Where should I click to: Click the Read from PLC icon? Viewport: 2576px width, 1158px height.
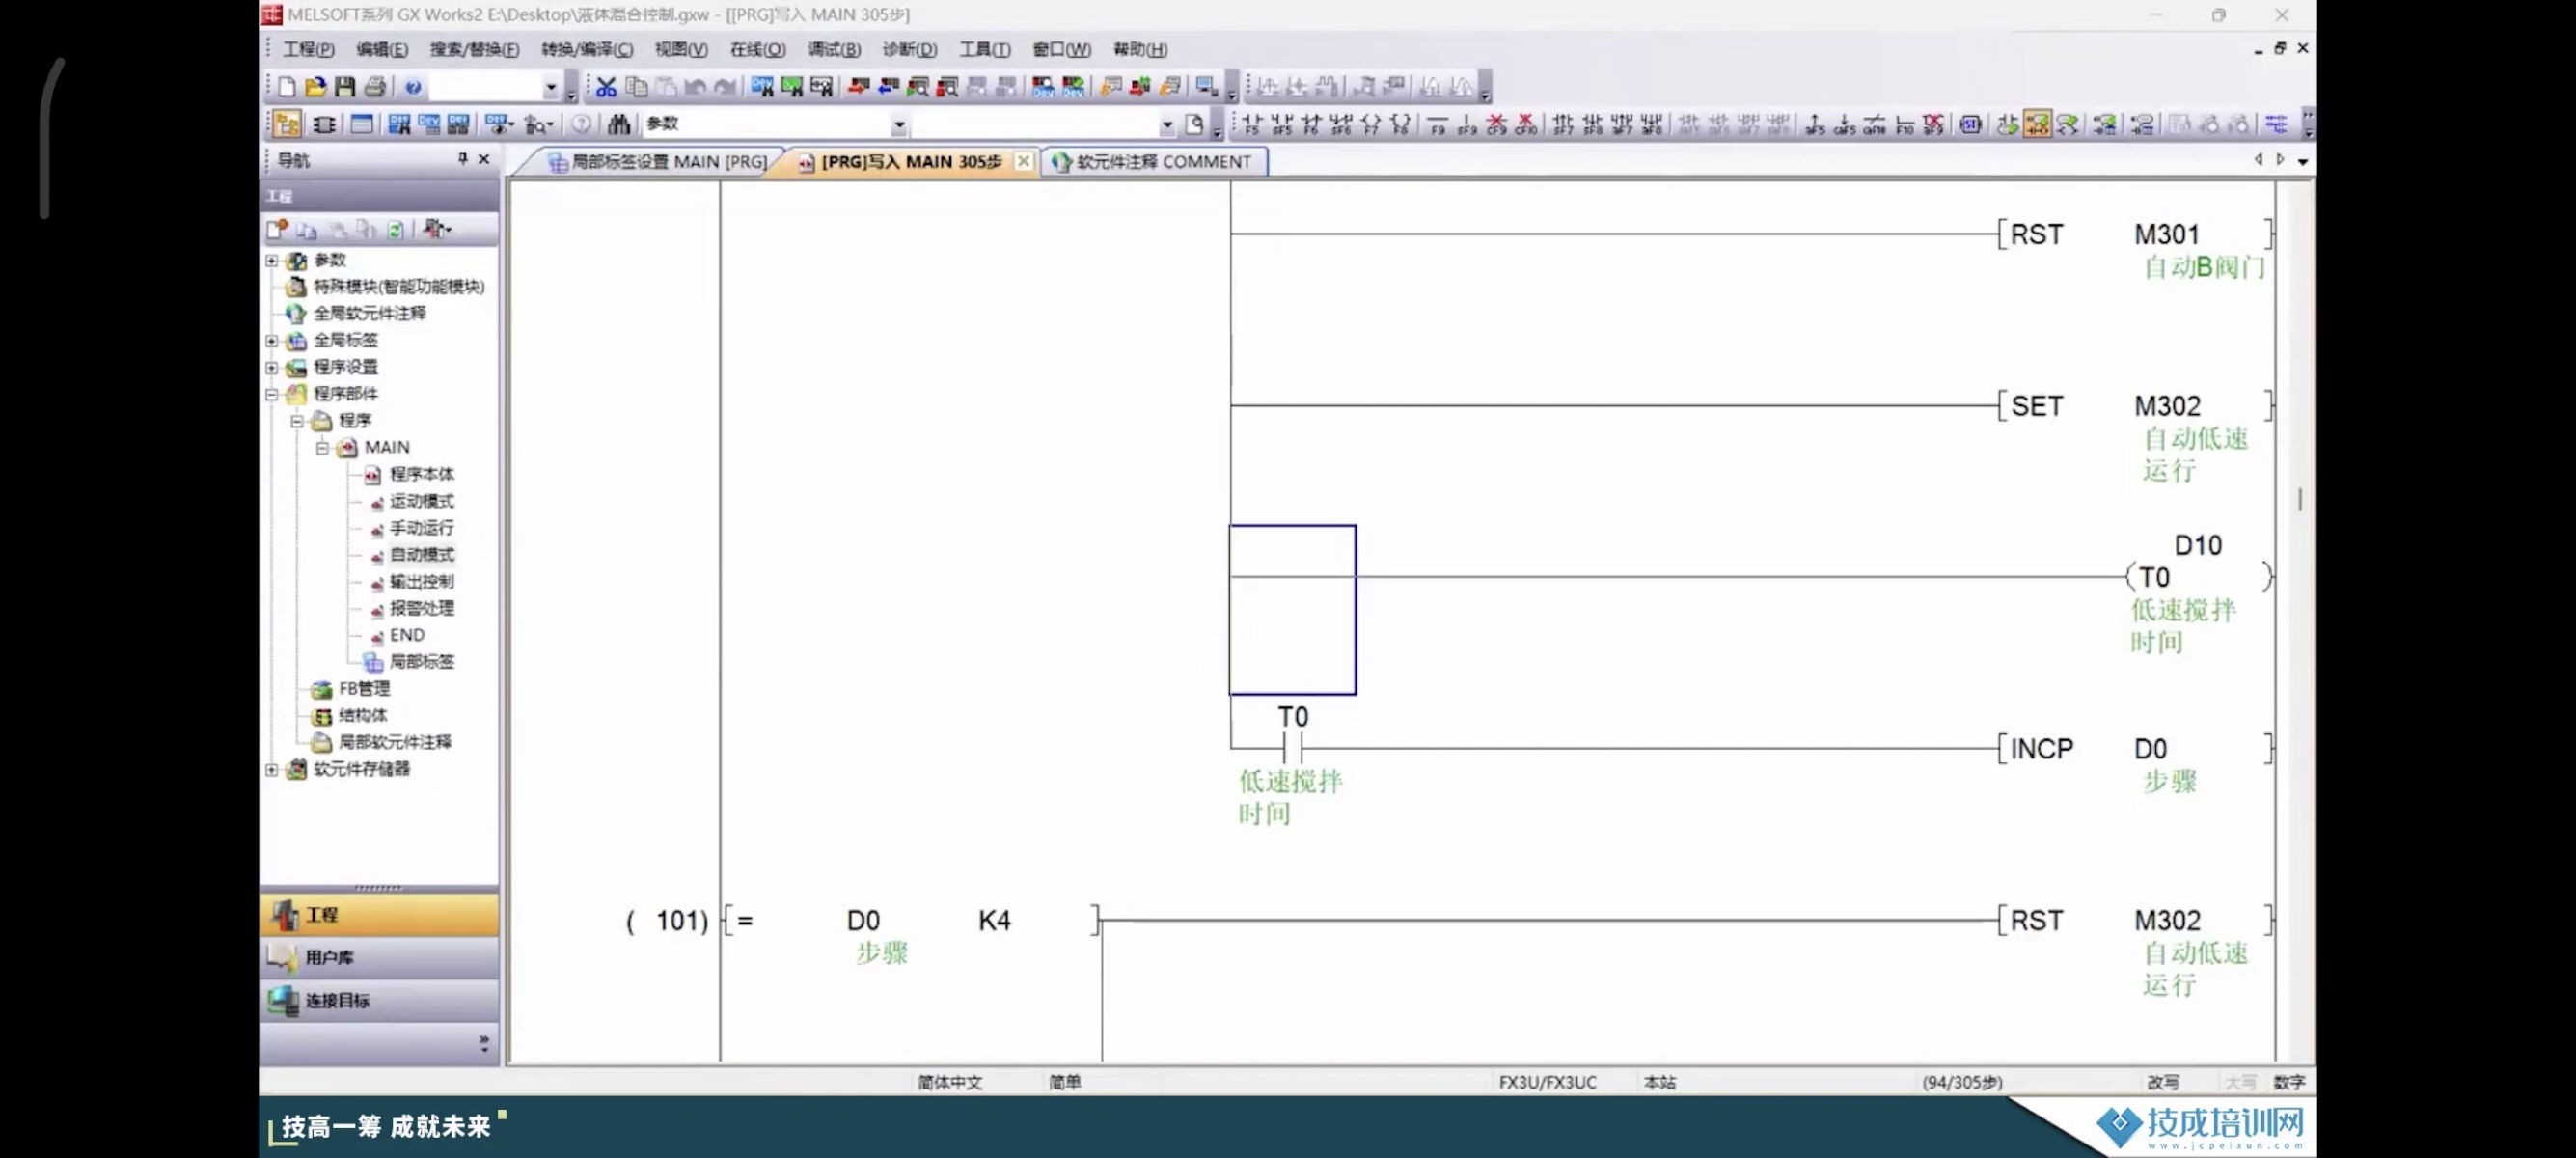pos(888,87)
